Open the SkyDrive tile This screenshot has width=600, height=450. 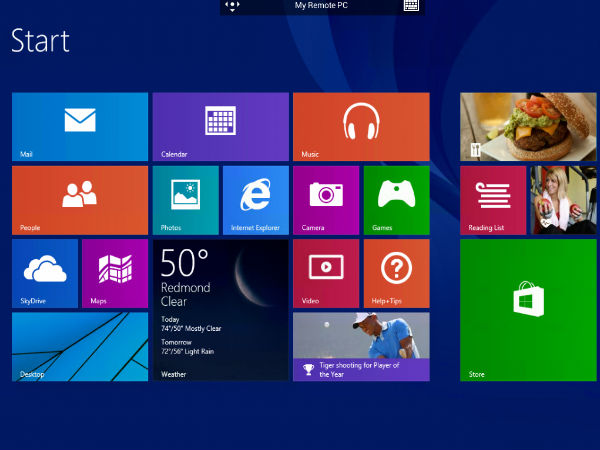[x=45, y=273]
